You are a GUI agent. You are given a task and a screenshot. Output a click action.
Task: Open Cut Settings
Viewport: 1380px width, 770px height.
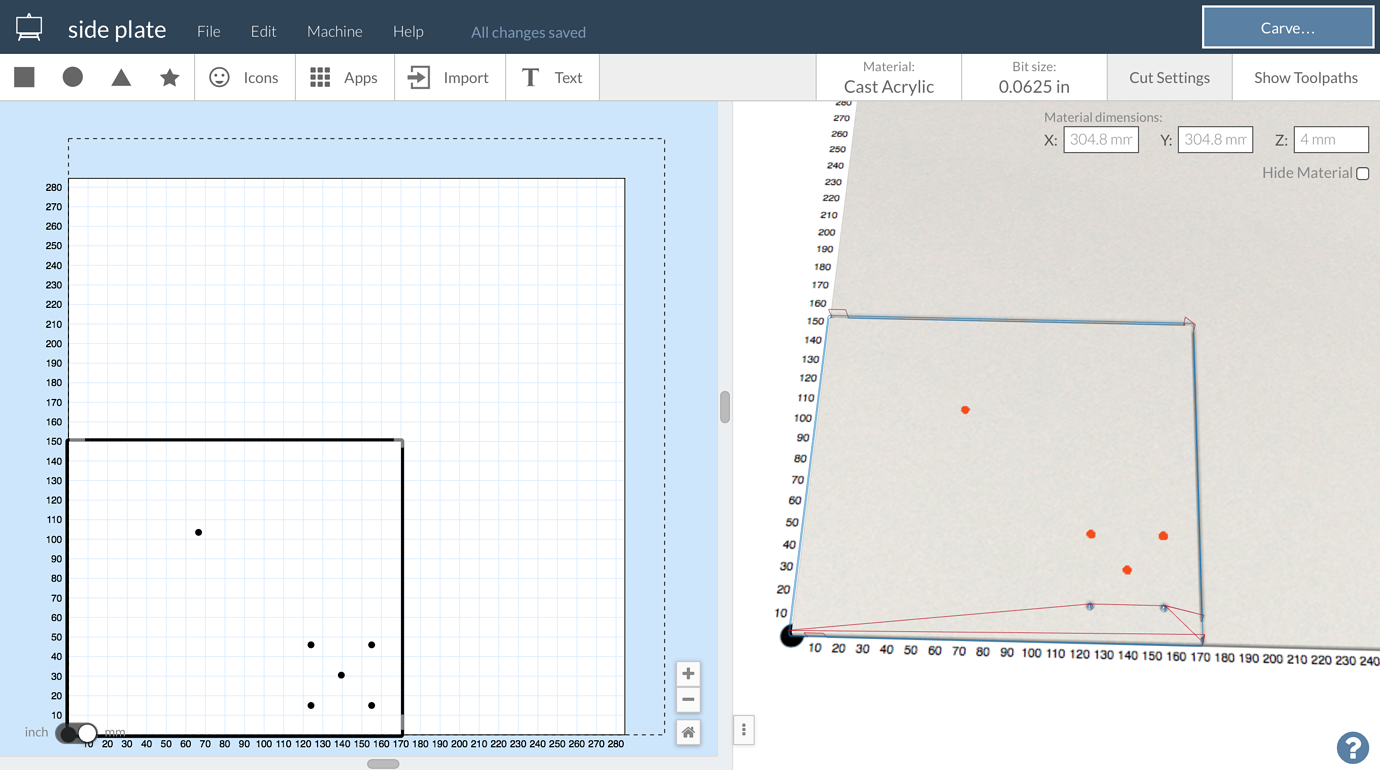pyautogui.click(x=1169, y=77)
